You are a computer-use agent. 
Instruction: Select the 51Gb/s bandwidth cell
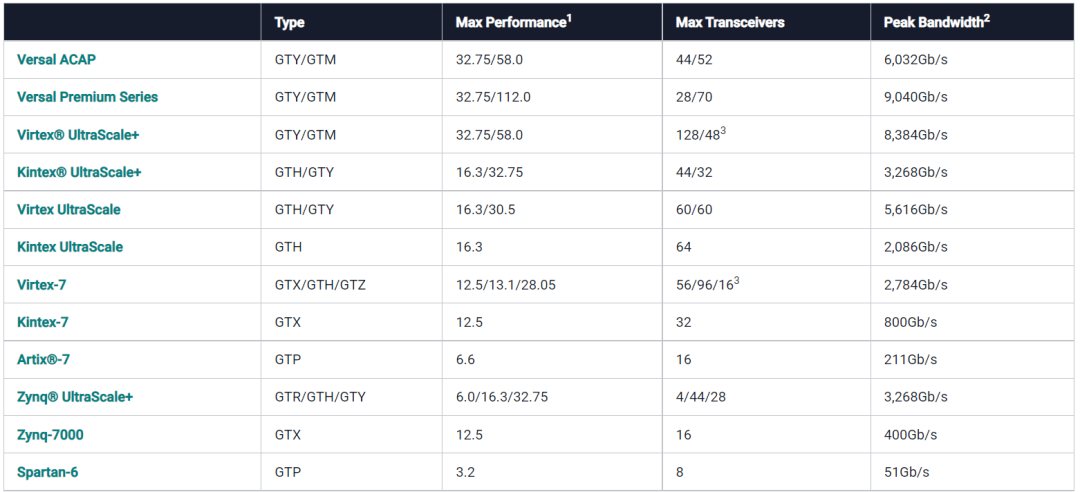click(x=906, y=472)
